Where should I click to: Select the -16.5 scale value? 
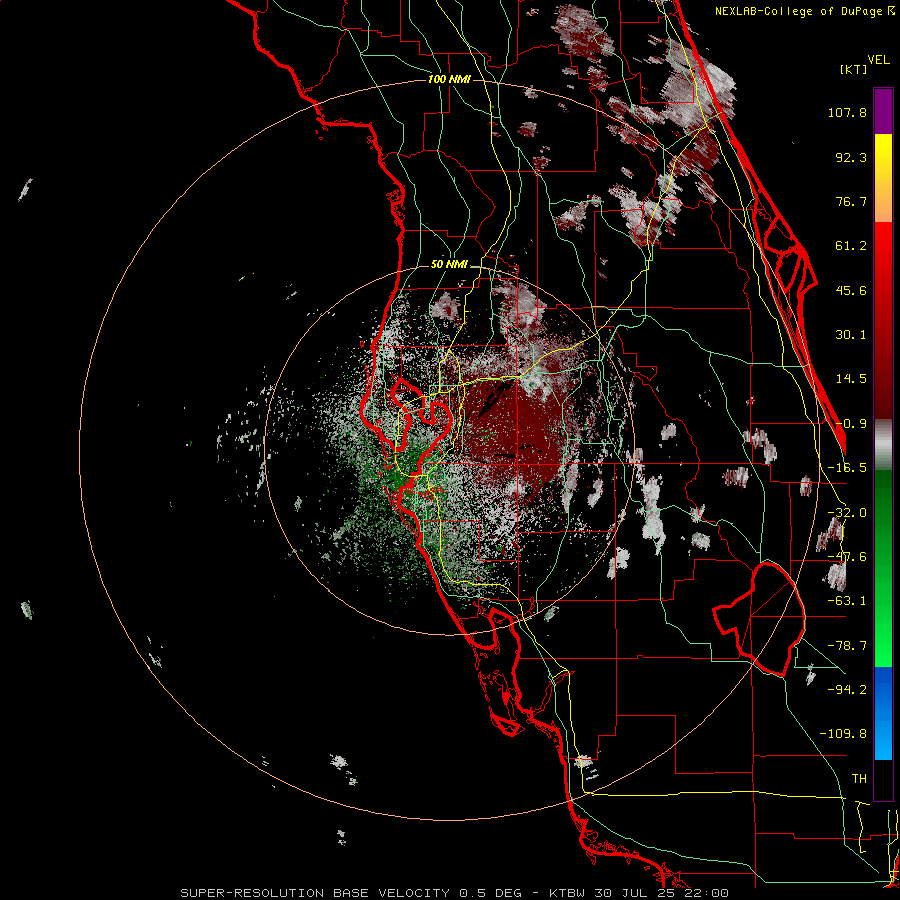(847, 468)
